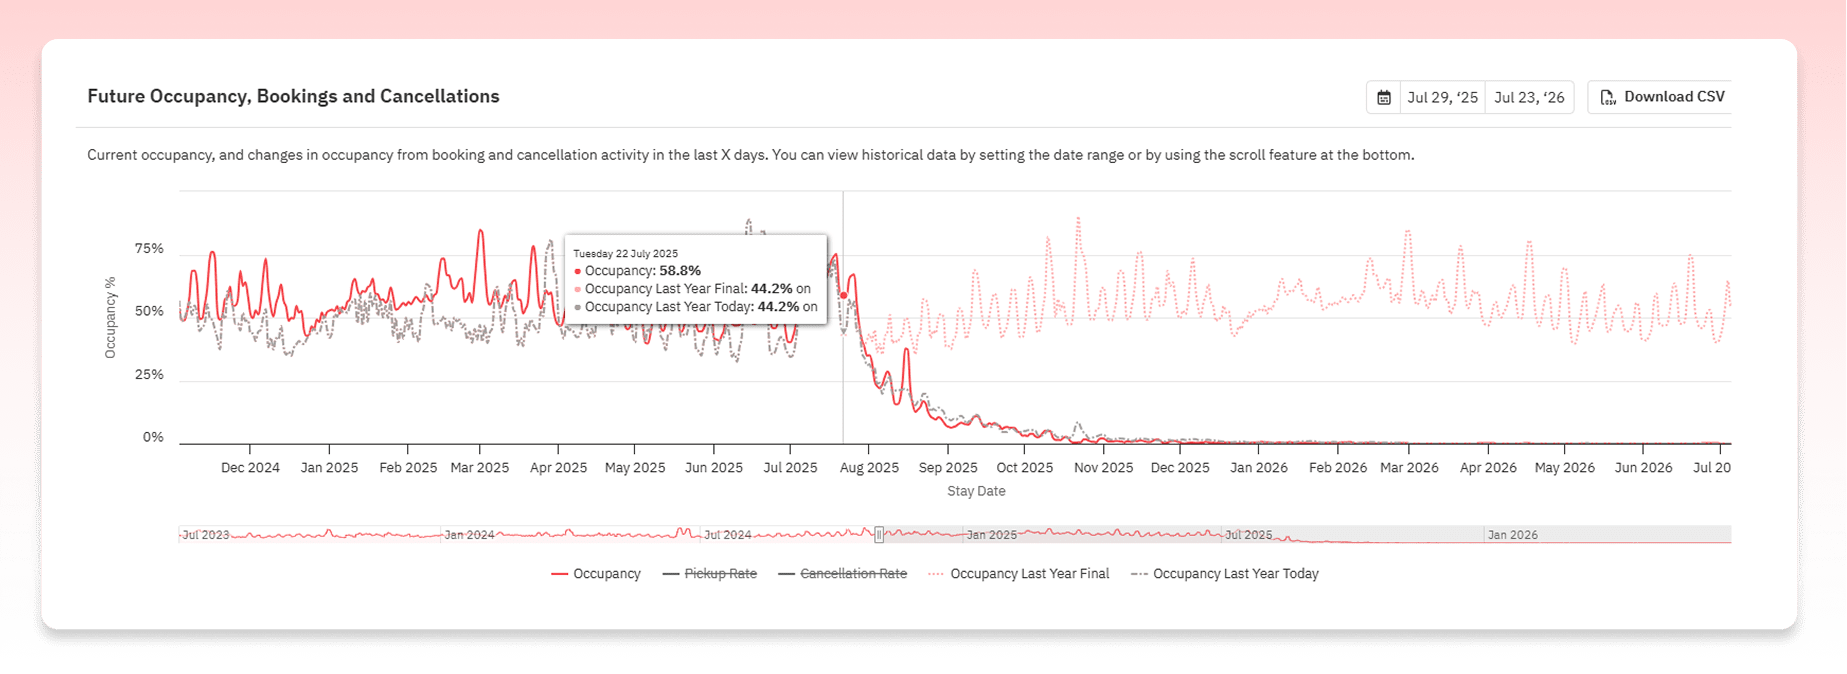The height and width of the screenshot is (674, 1847).
Task: Click Jul 2023 in the bottom navigator
Action: point(205,535)
